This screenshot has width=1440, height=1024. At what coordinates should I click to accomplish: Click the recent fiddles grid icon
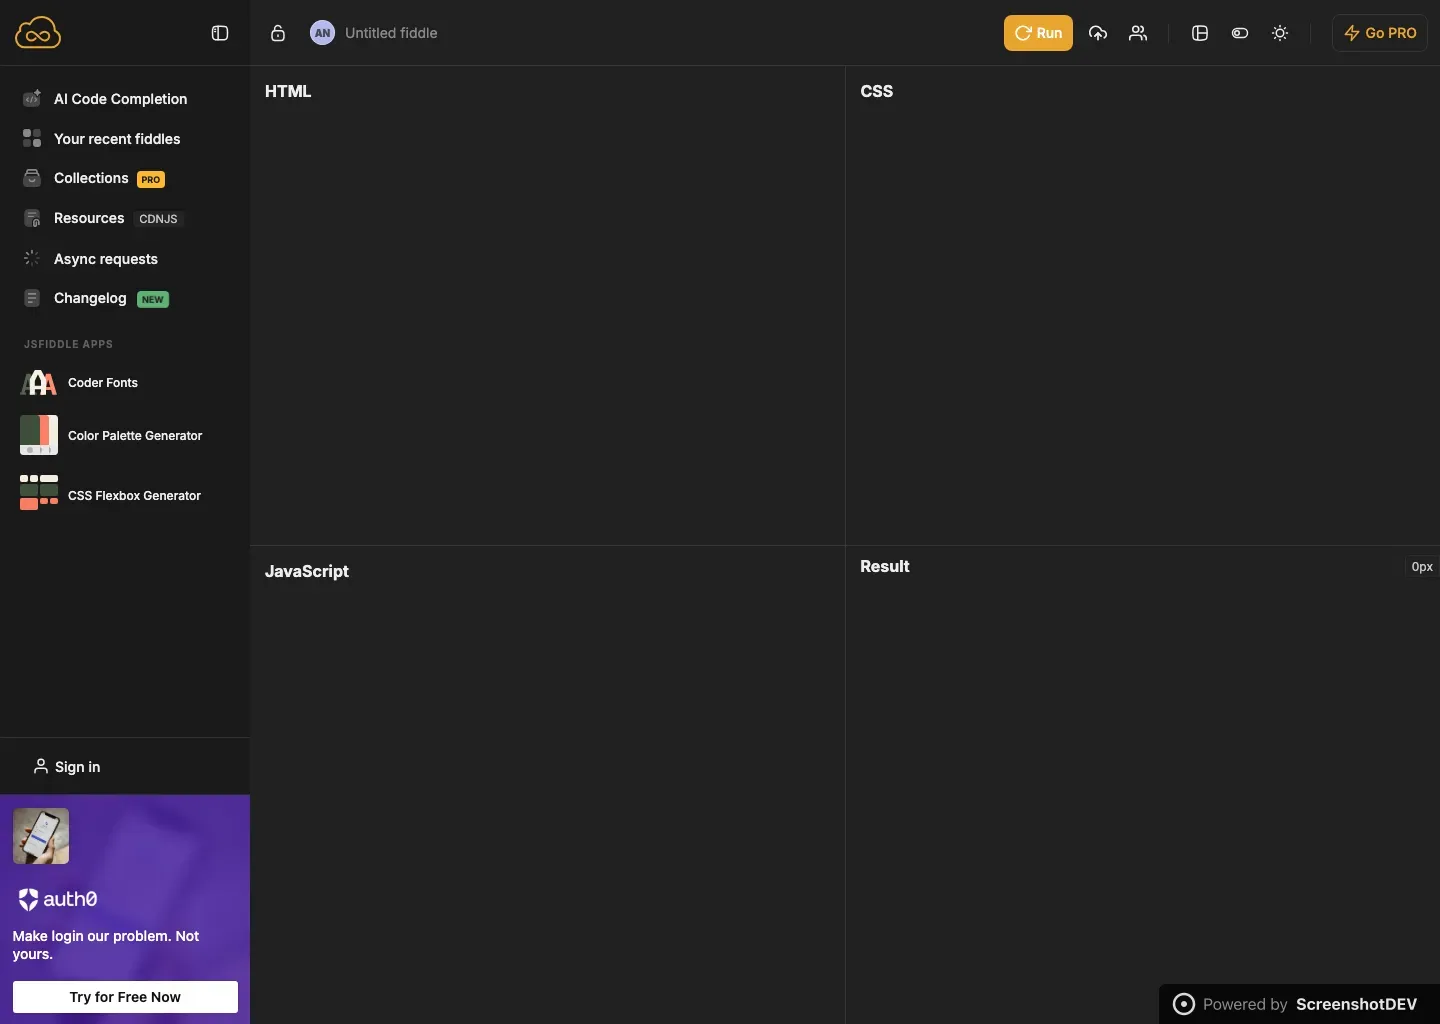32,138
